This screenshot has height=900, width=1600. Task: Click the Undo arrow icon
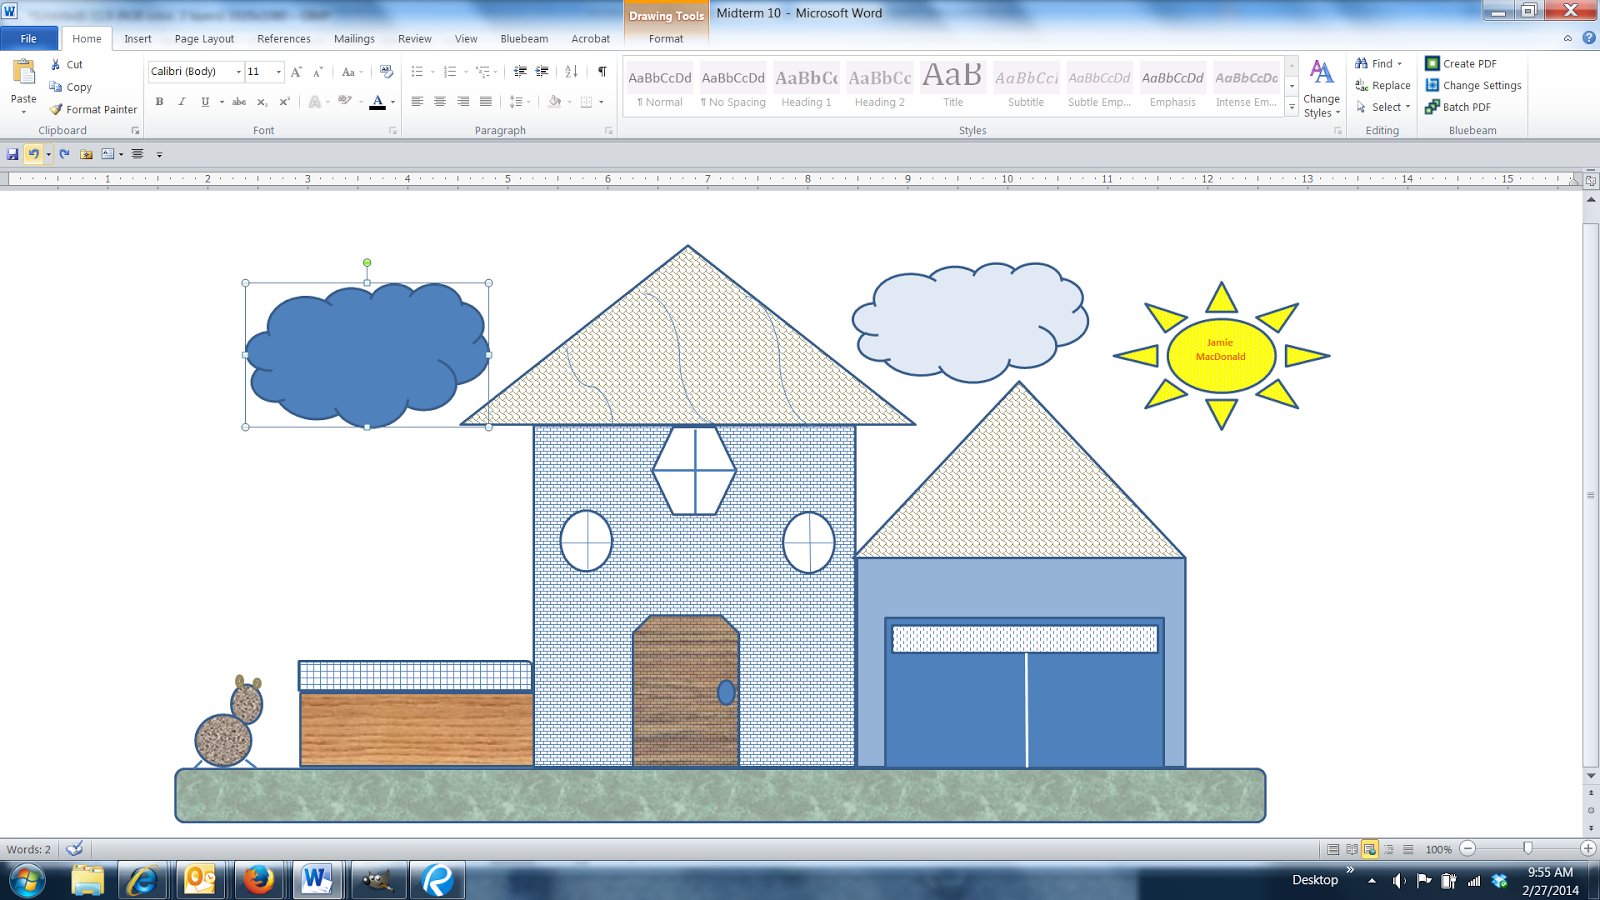click(x=33, y=154)
